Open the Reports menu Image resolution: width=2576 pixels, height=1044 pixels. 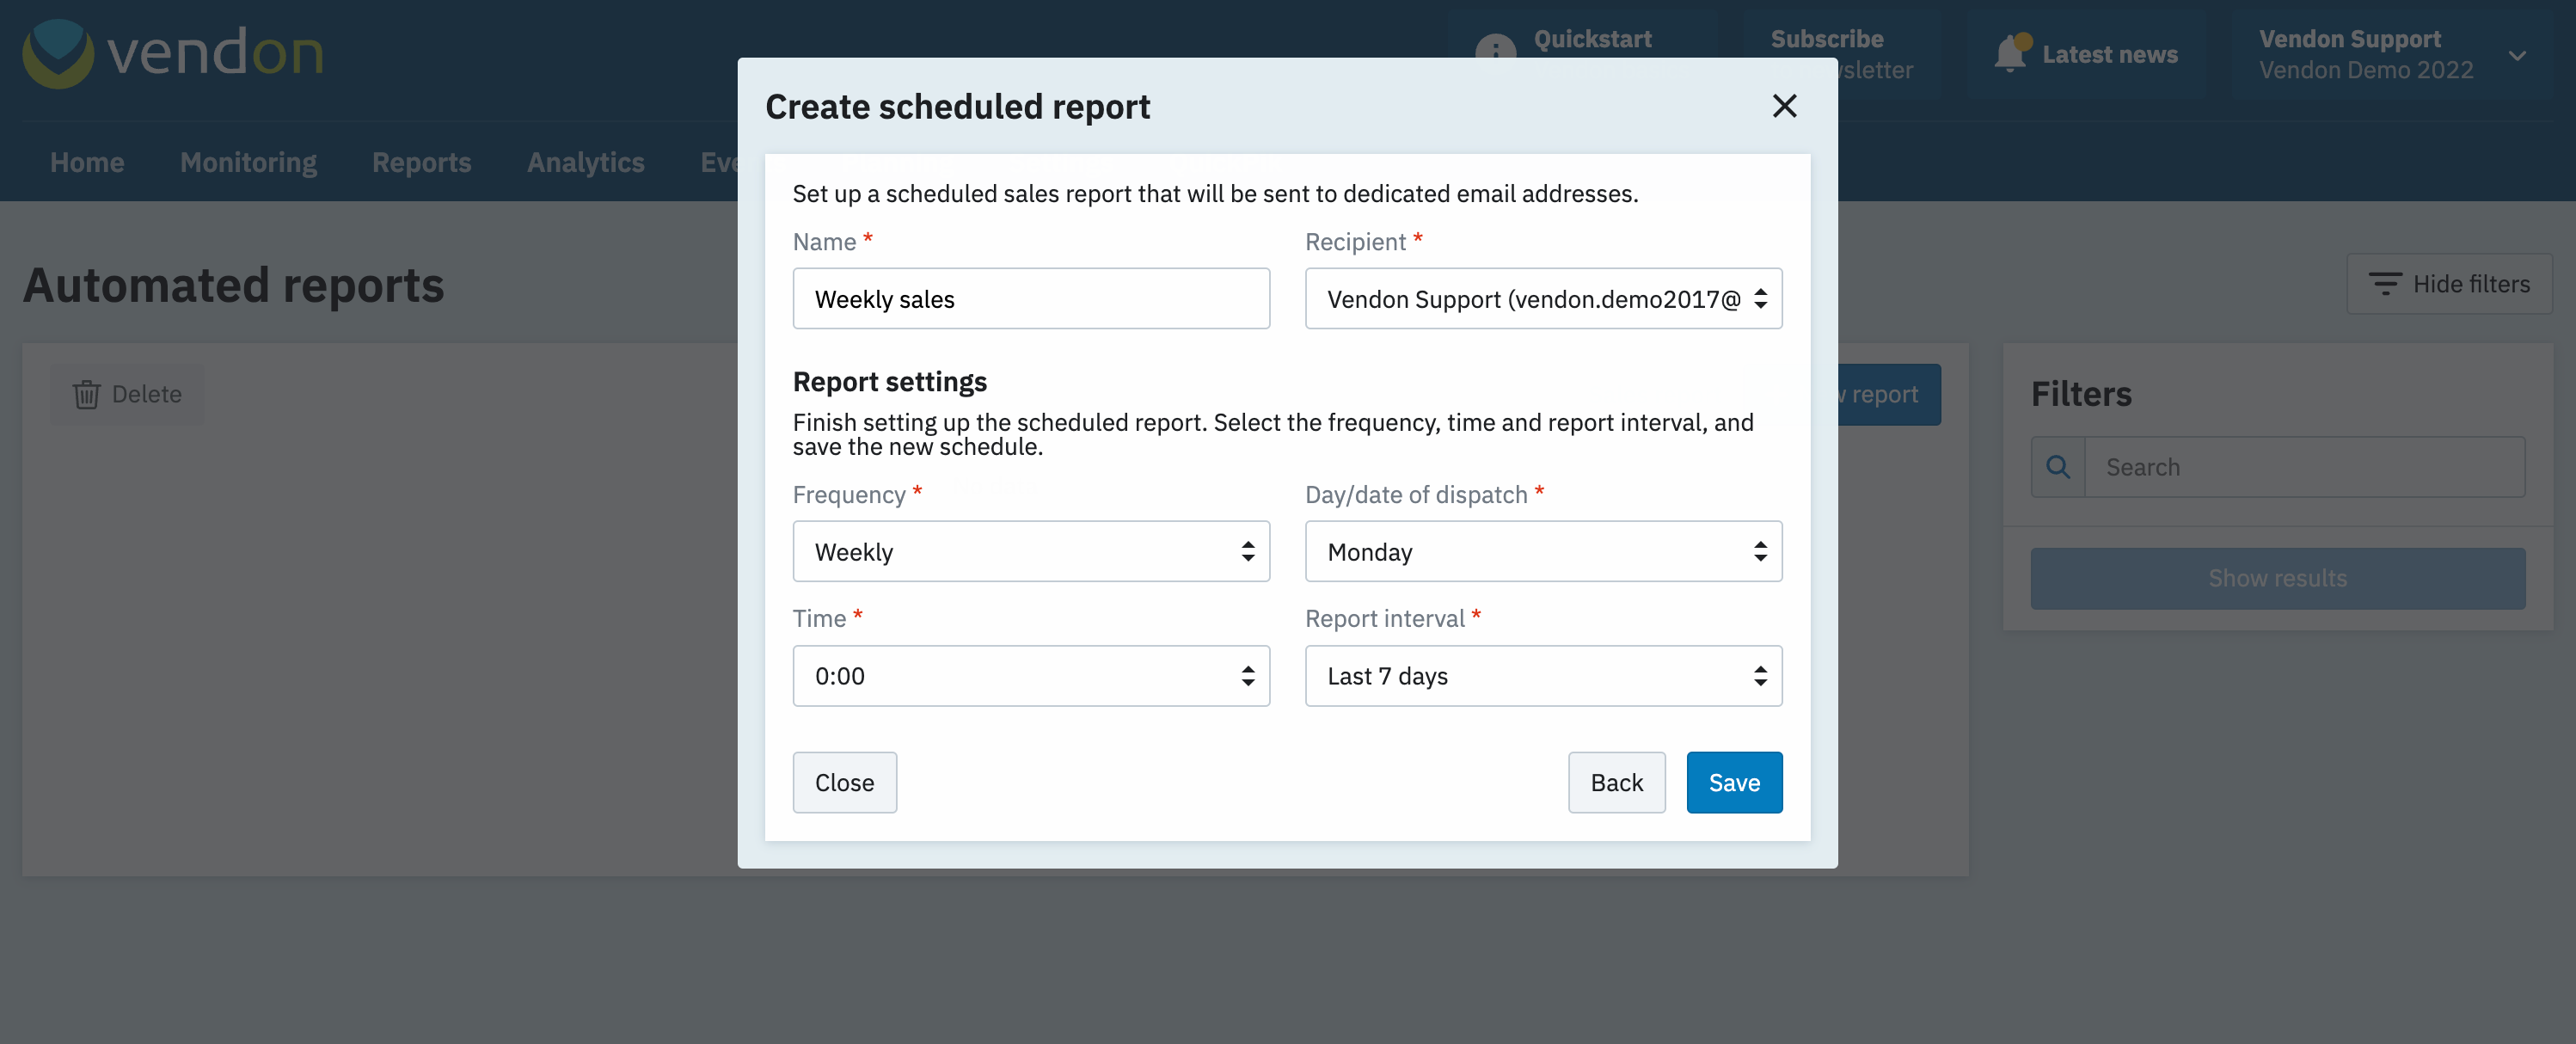click(x=421, y=162)
